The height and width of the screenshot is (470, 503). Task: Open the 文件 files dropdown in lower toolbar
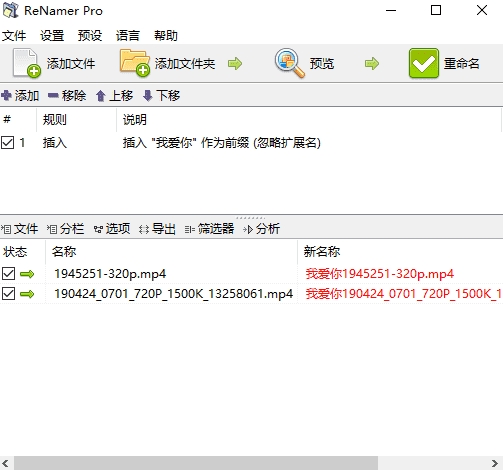pos(19,229)
